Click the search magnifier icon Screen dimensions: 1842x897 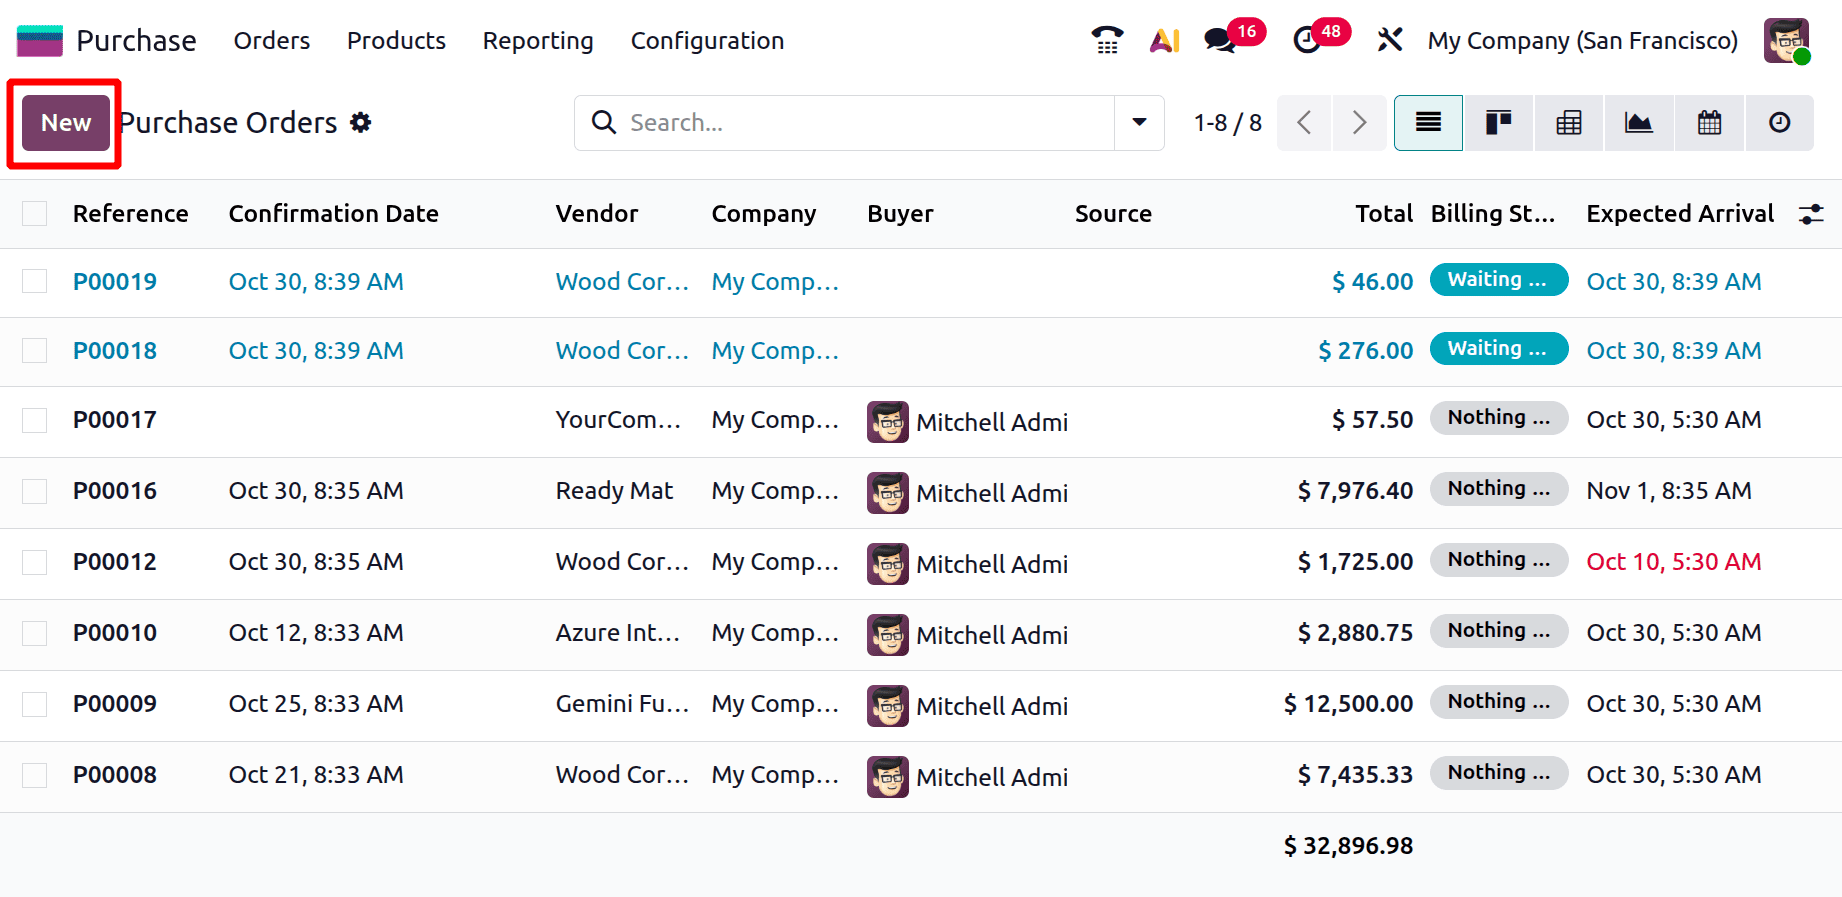pos(603,122)
